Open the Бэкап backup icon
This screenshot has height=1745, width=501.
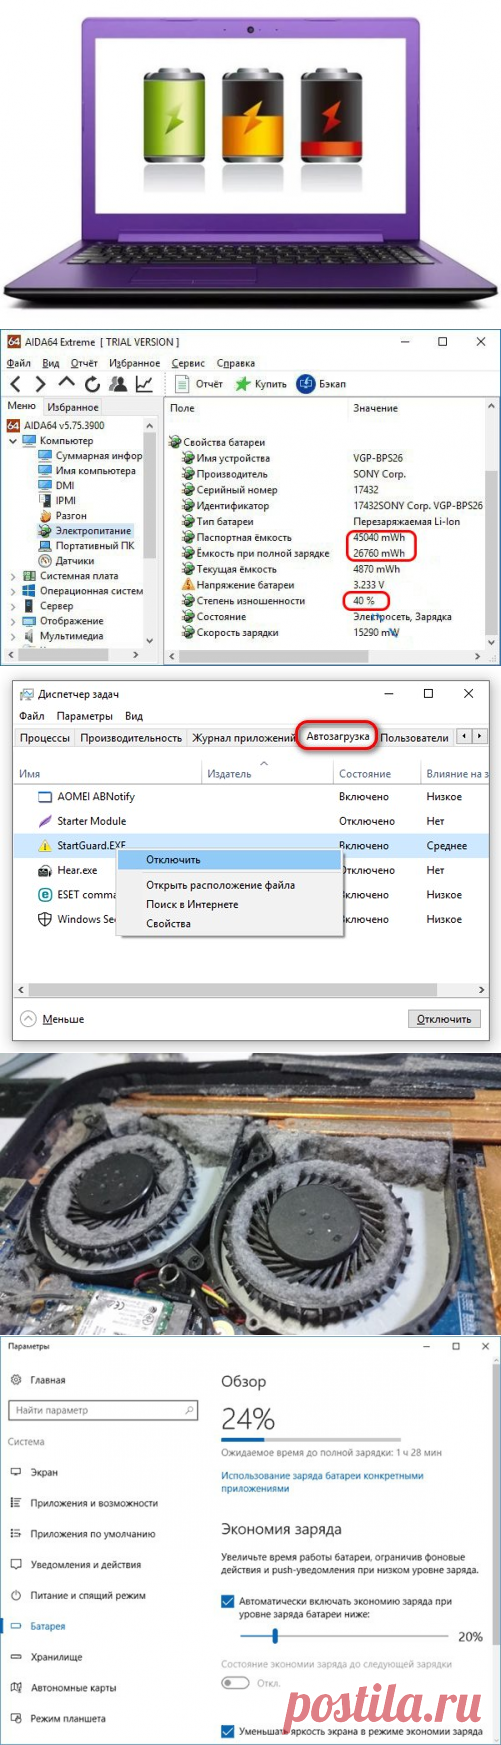click(306, 384)
